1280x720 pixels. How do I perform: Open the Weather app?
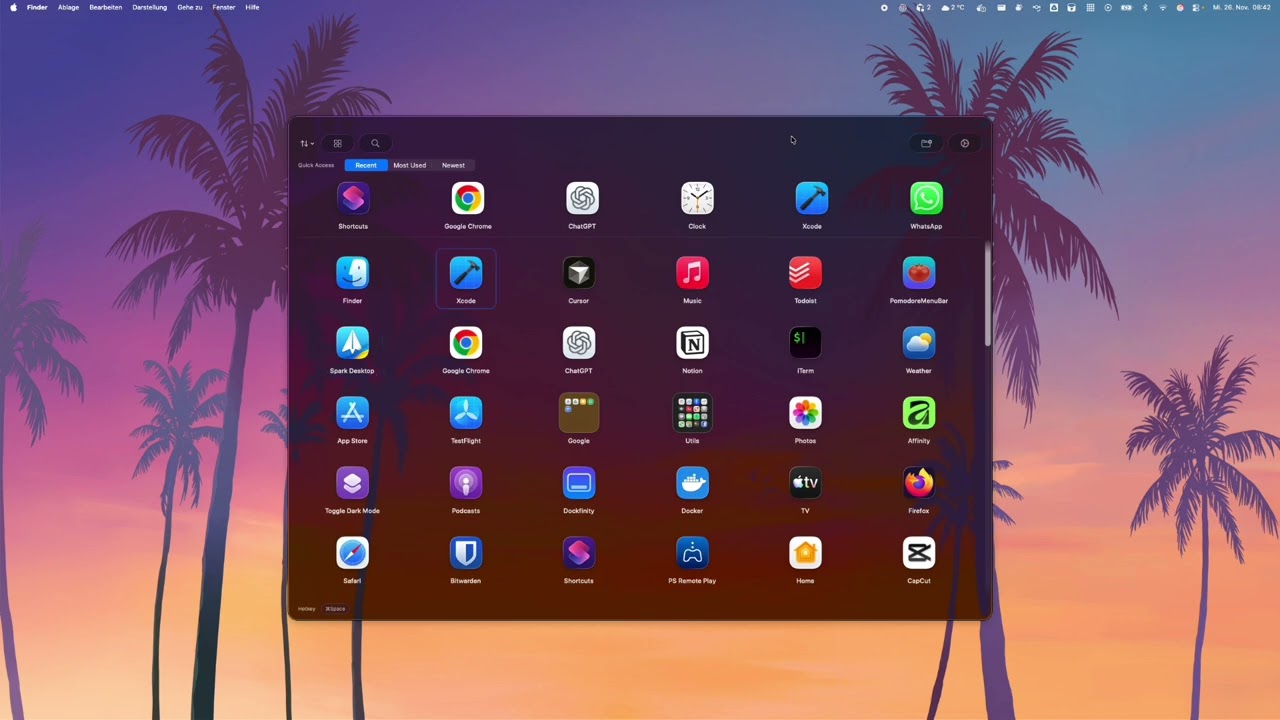coord(919,342)
